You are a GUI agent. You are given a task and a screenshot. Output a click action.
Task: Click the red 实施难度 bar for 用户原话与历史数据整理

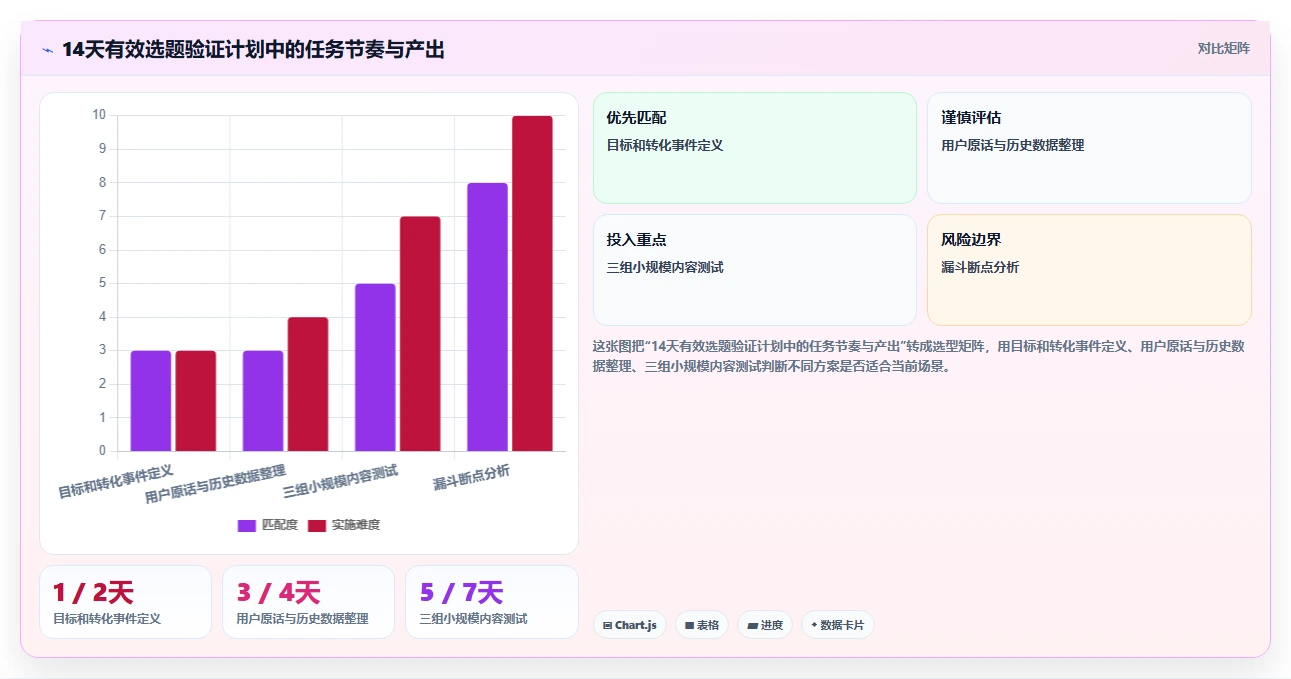point(308,384)
